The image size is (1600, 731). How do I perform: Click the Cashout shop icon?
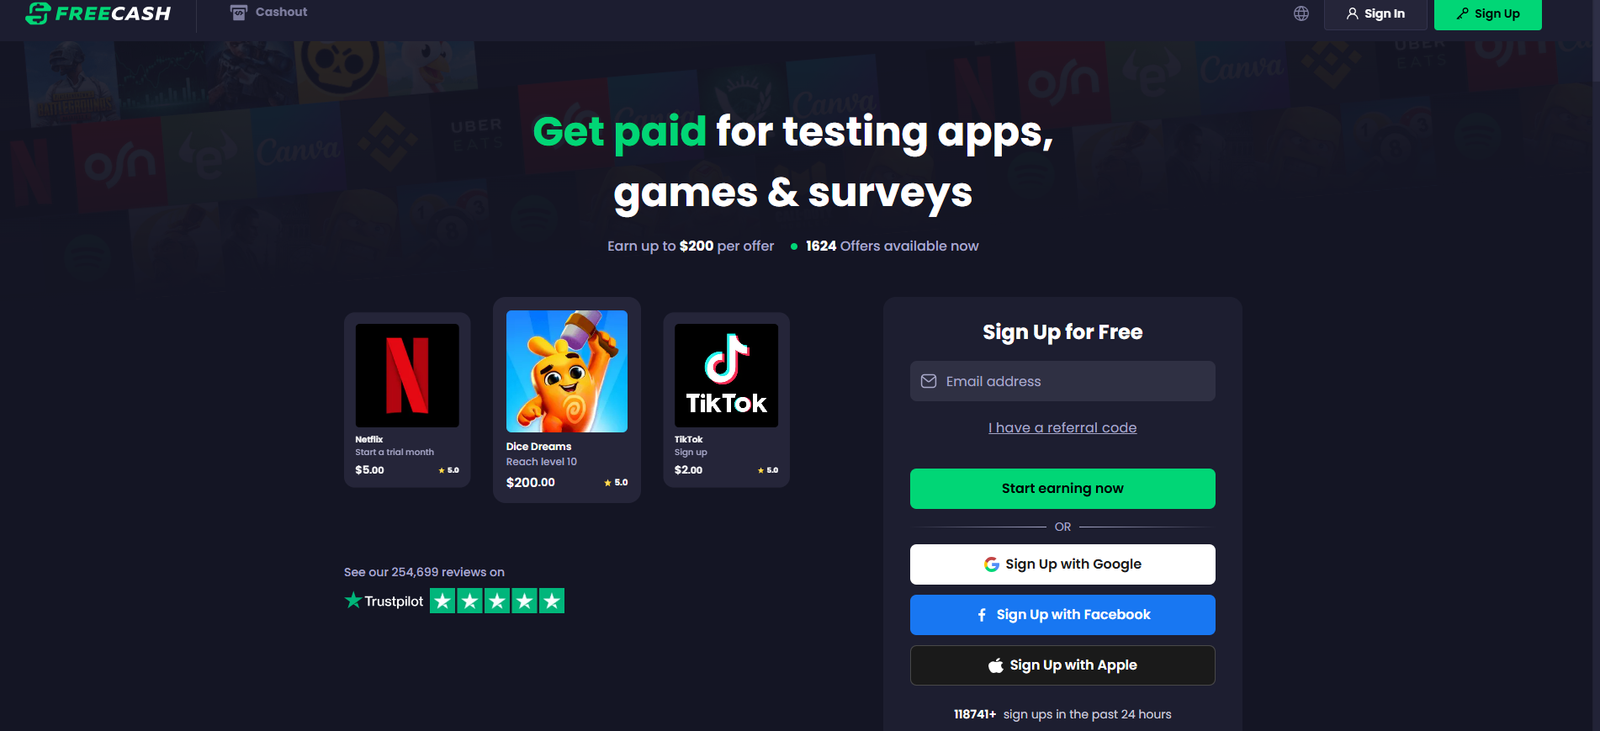238,12
